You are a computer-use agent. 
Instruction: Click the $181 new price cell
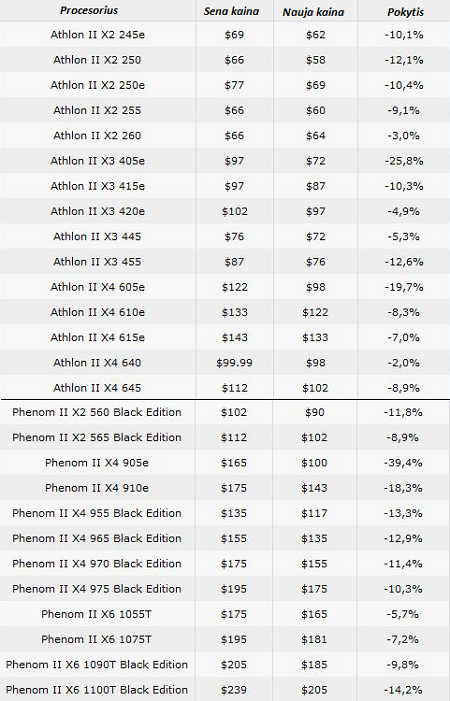coord(314,639)
